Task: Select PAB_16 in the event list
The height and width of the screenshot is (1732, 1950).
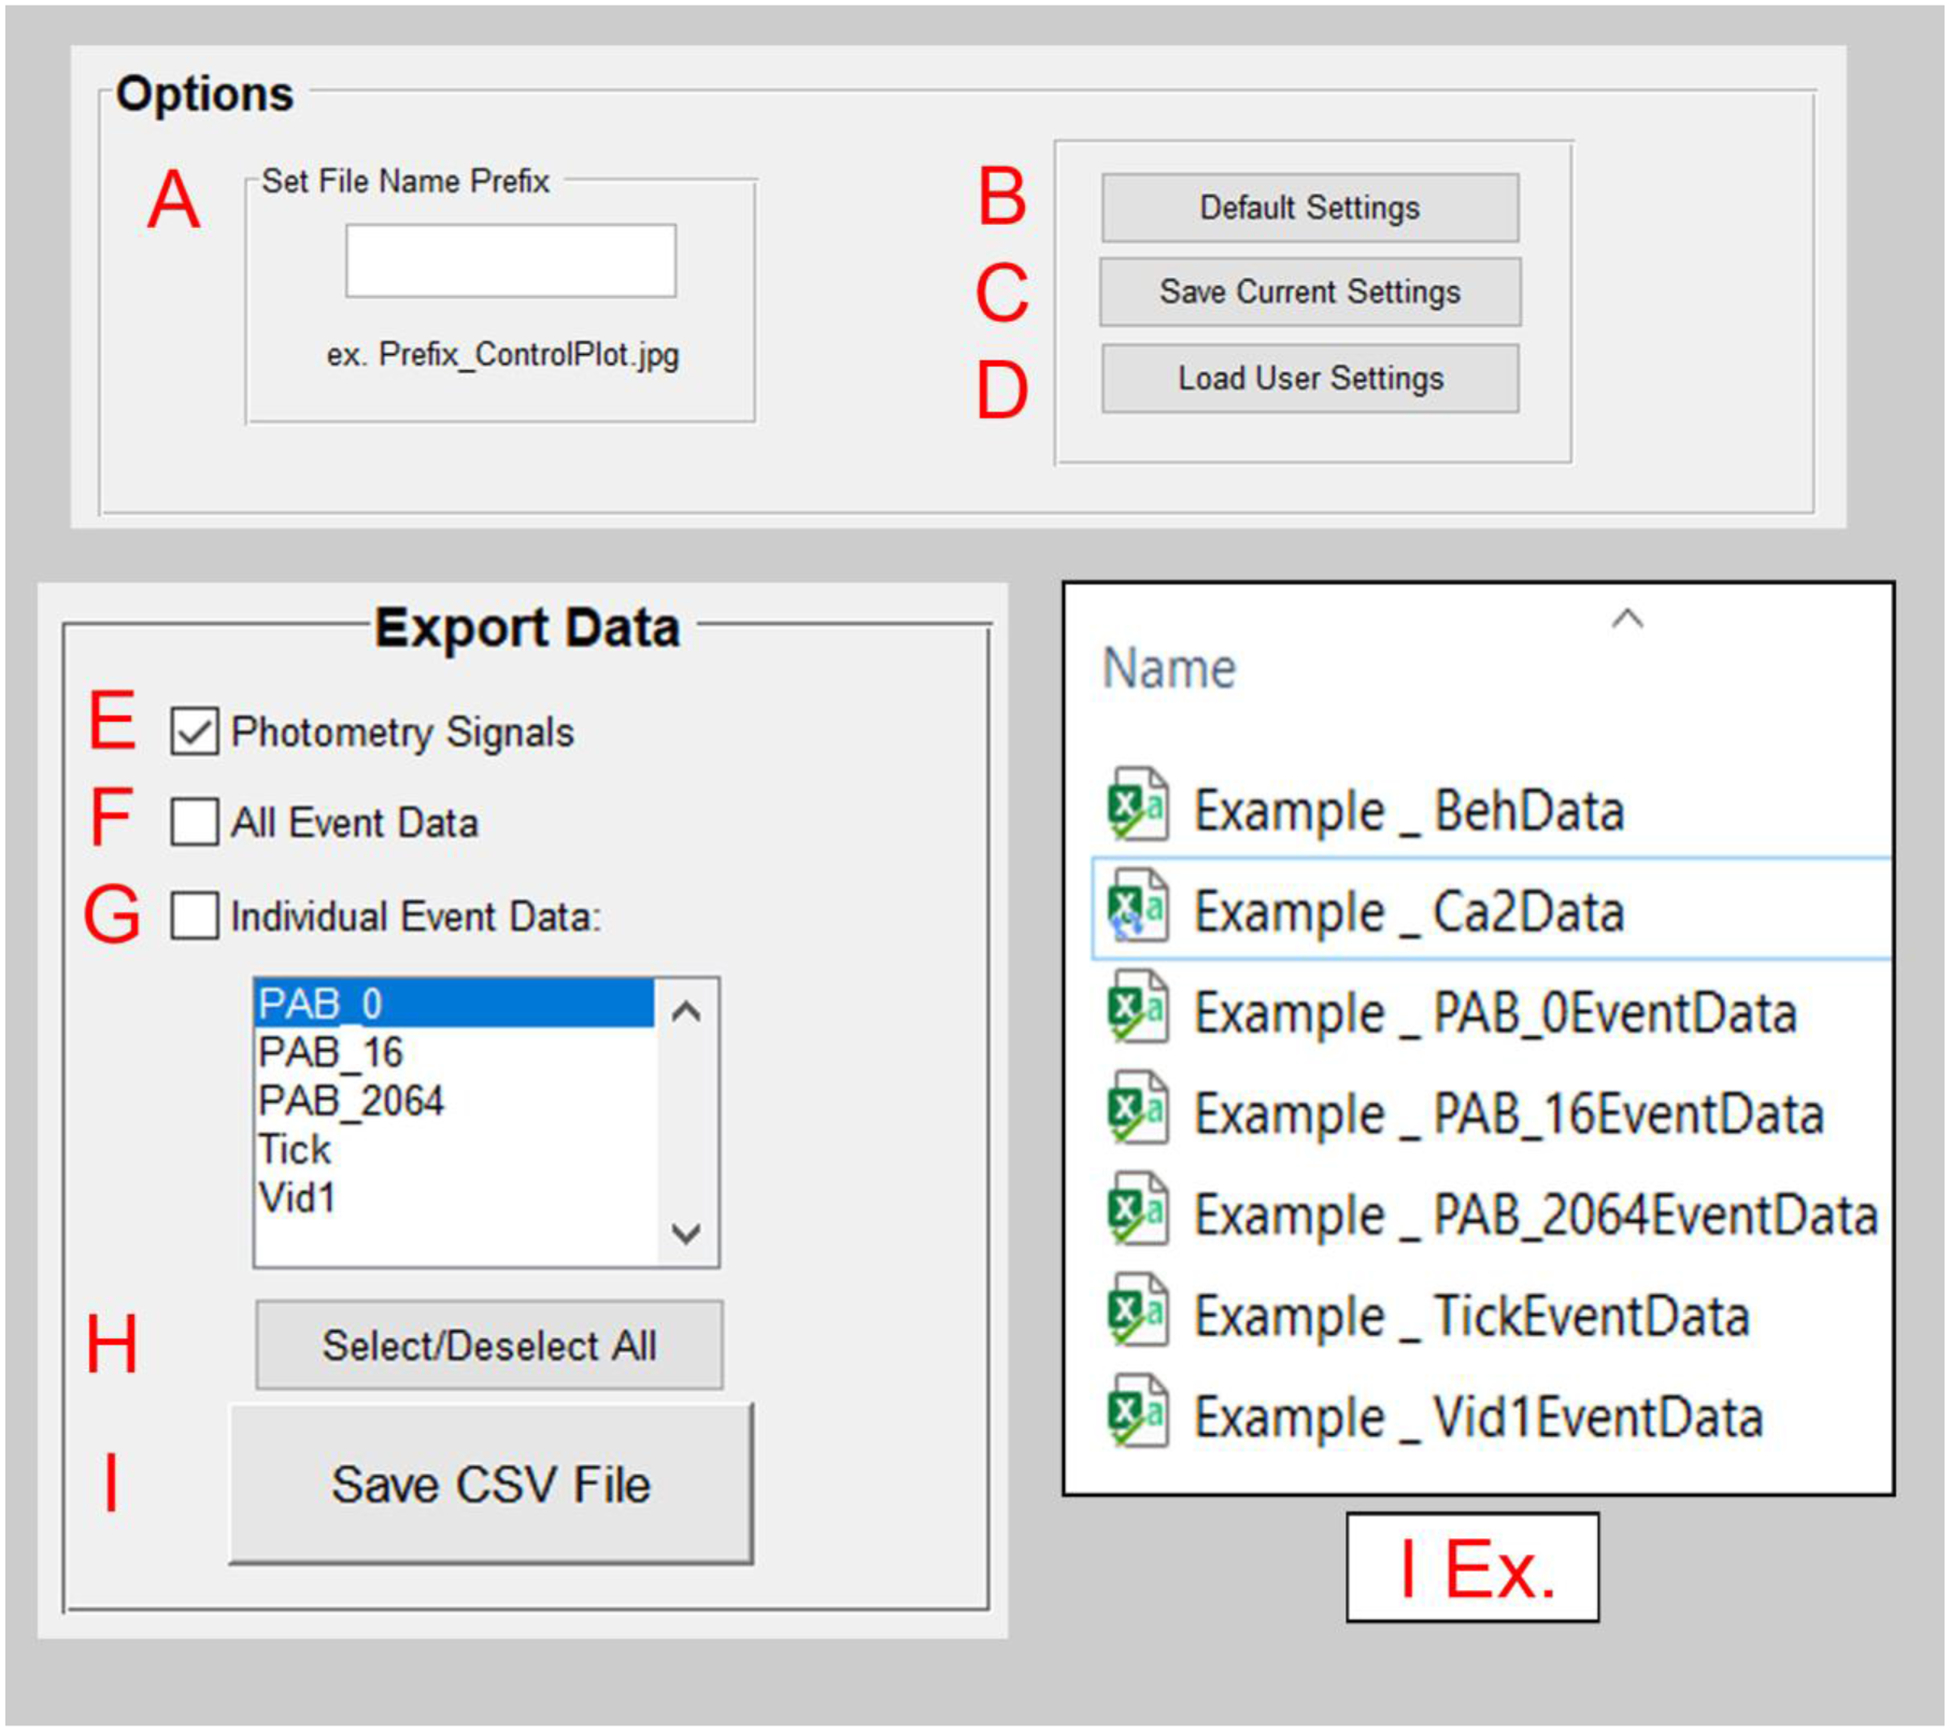Action: click(455, 1052)
